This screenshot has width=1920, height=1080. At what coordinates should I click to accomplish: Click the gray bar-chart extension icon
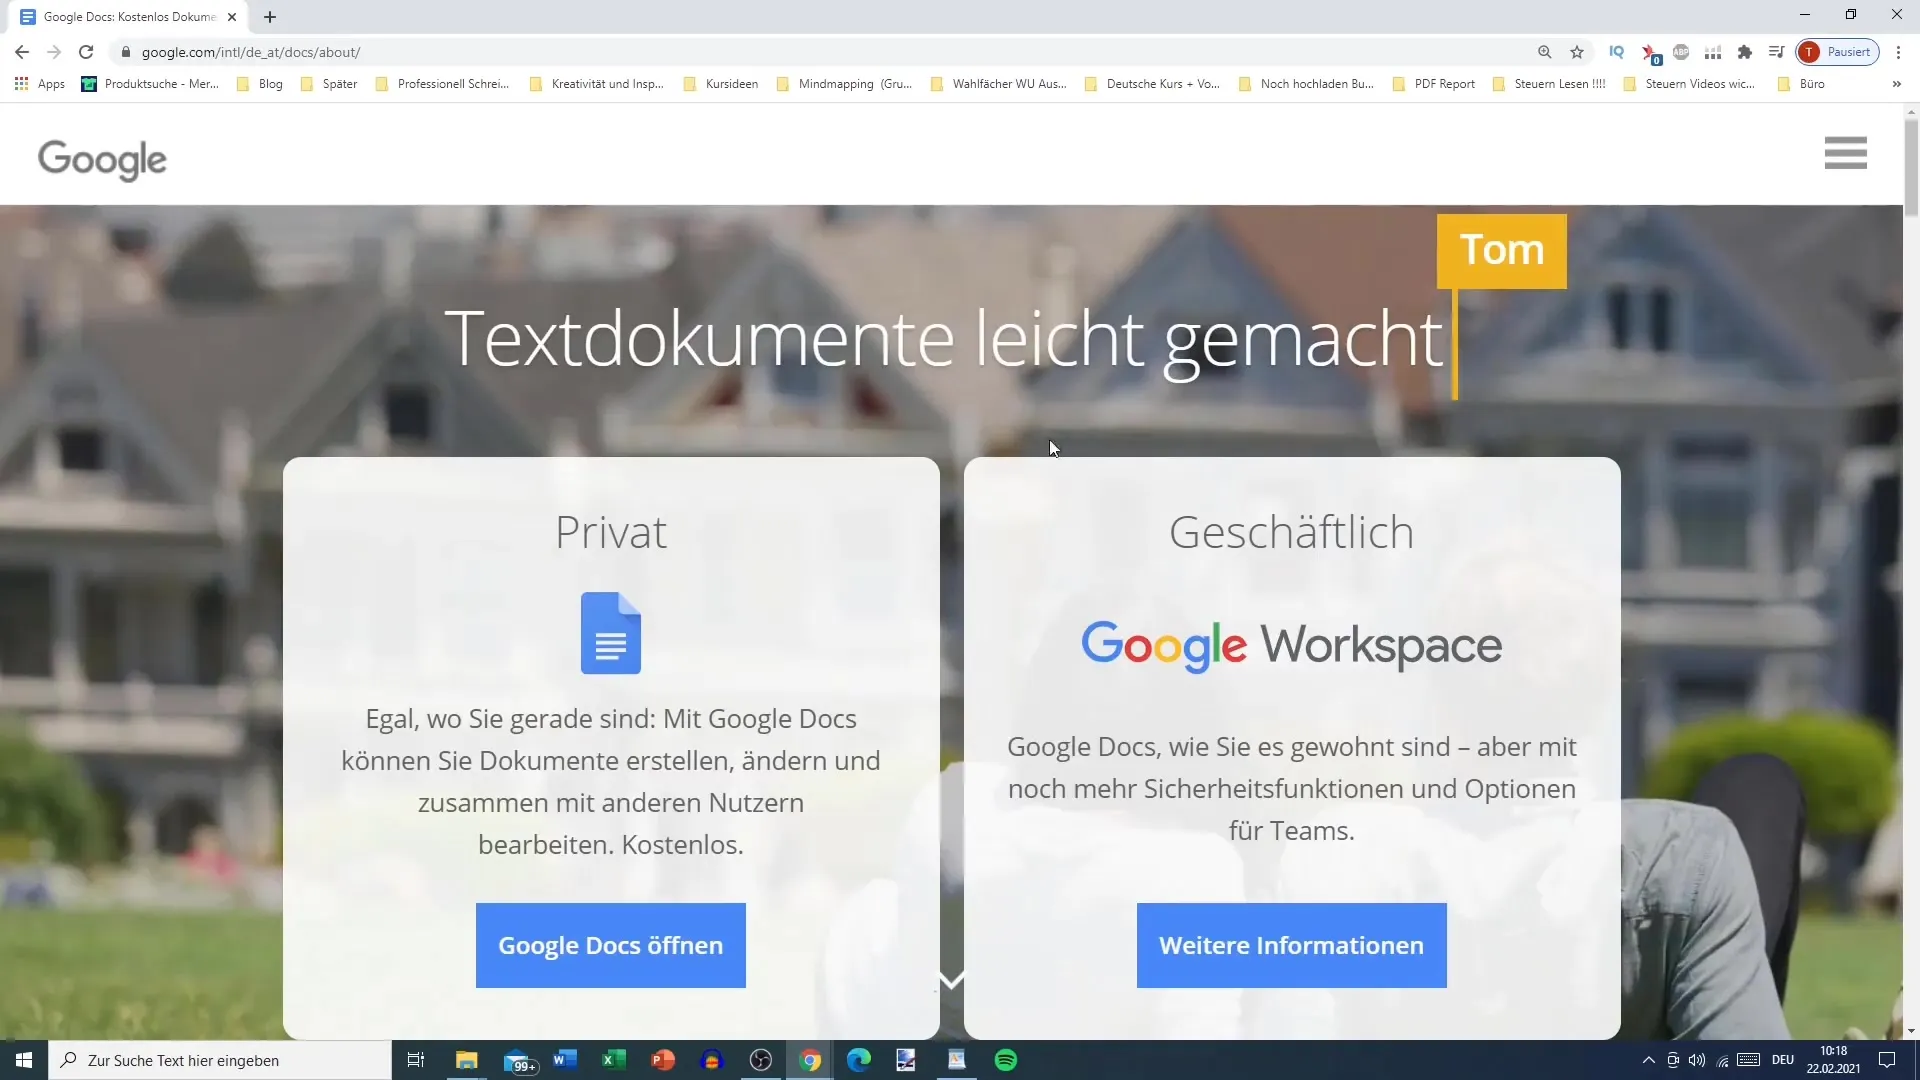pos(1713,52)
